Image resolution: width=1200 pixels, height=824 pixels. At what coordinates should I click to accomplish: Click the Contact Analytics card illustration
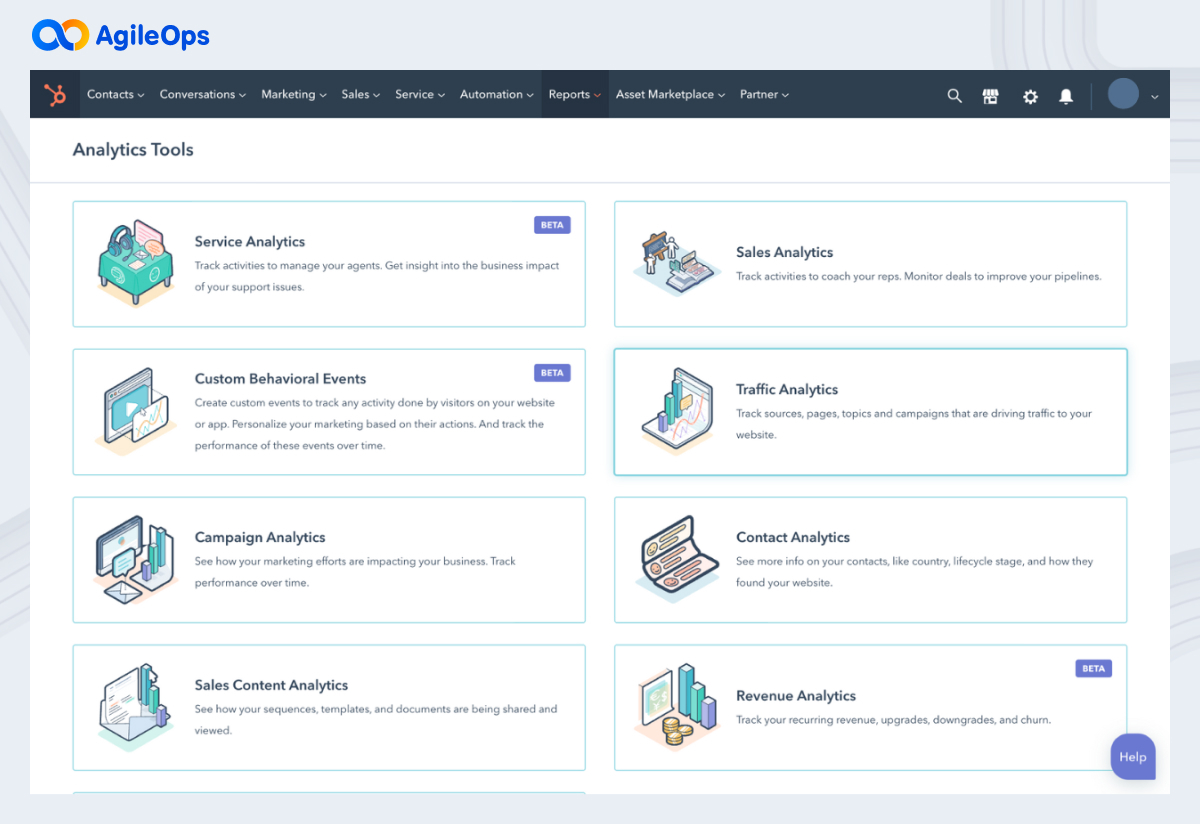[677, 559]
